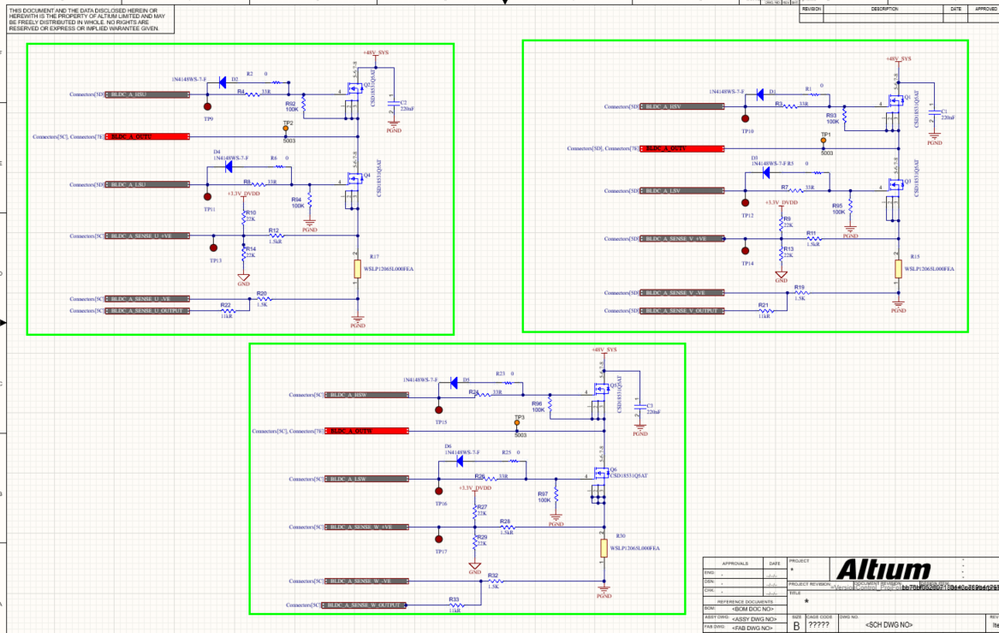
Task: Click the BLDC_A_SENSE_V_OUTPUT port
Action: tap(682, 311)
